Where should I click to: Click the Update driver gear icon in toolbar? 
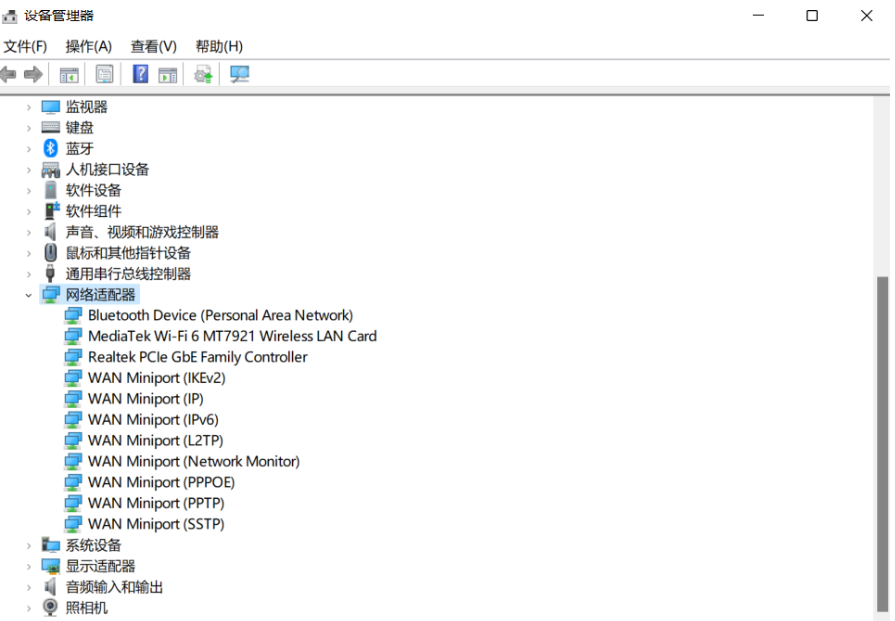(x=204, y=74)
